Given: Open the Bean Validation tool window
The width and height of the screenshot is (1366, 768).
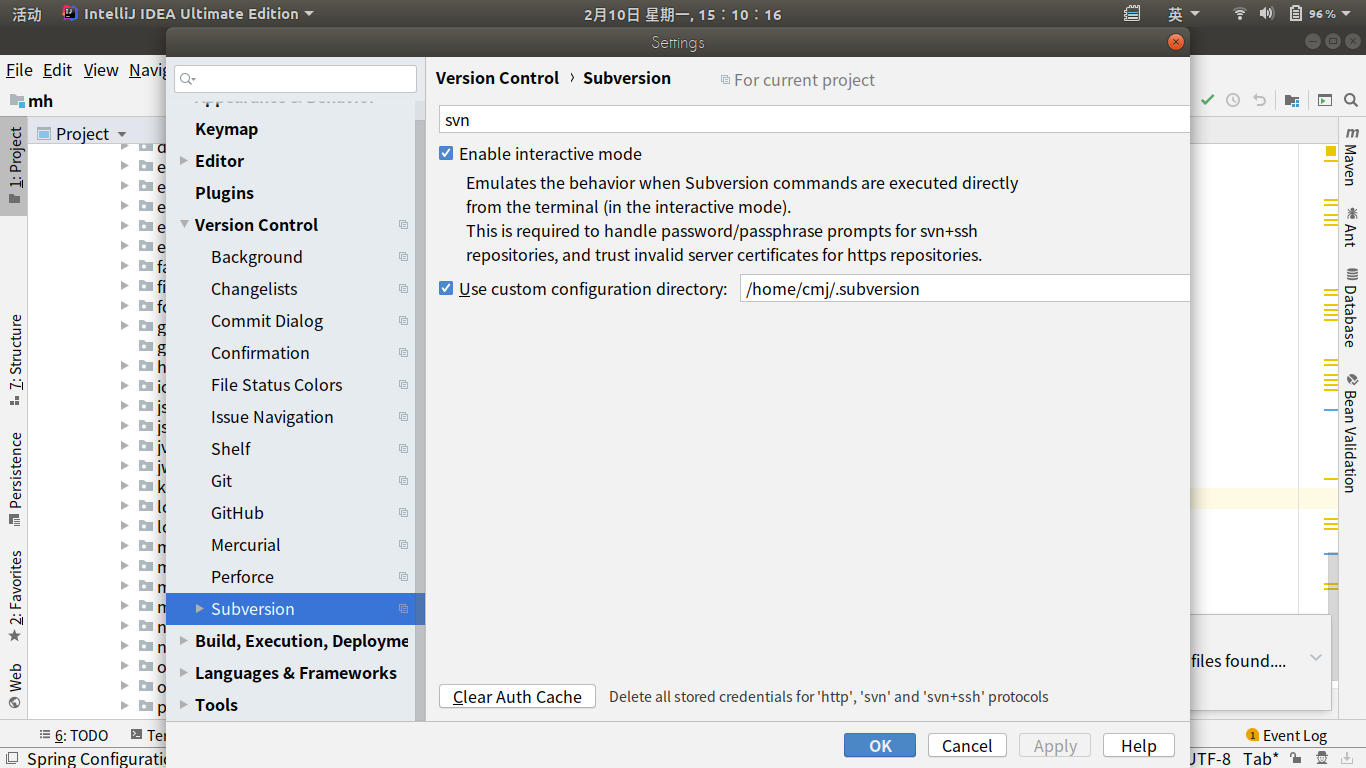Looking at the screenshot, I should (1352, 433).
